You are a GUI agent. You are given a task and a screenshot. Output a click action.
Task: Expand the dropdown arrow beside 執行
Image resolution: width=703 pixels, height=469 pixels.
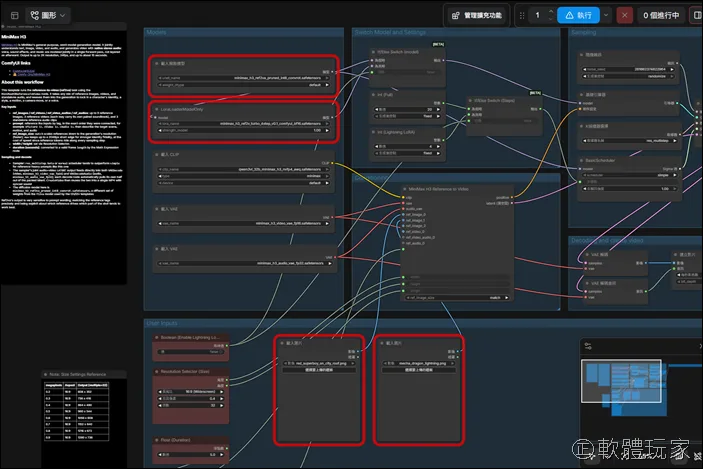pyautogui.click(x=606, y=15)
